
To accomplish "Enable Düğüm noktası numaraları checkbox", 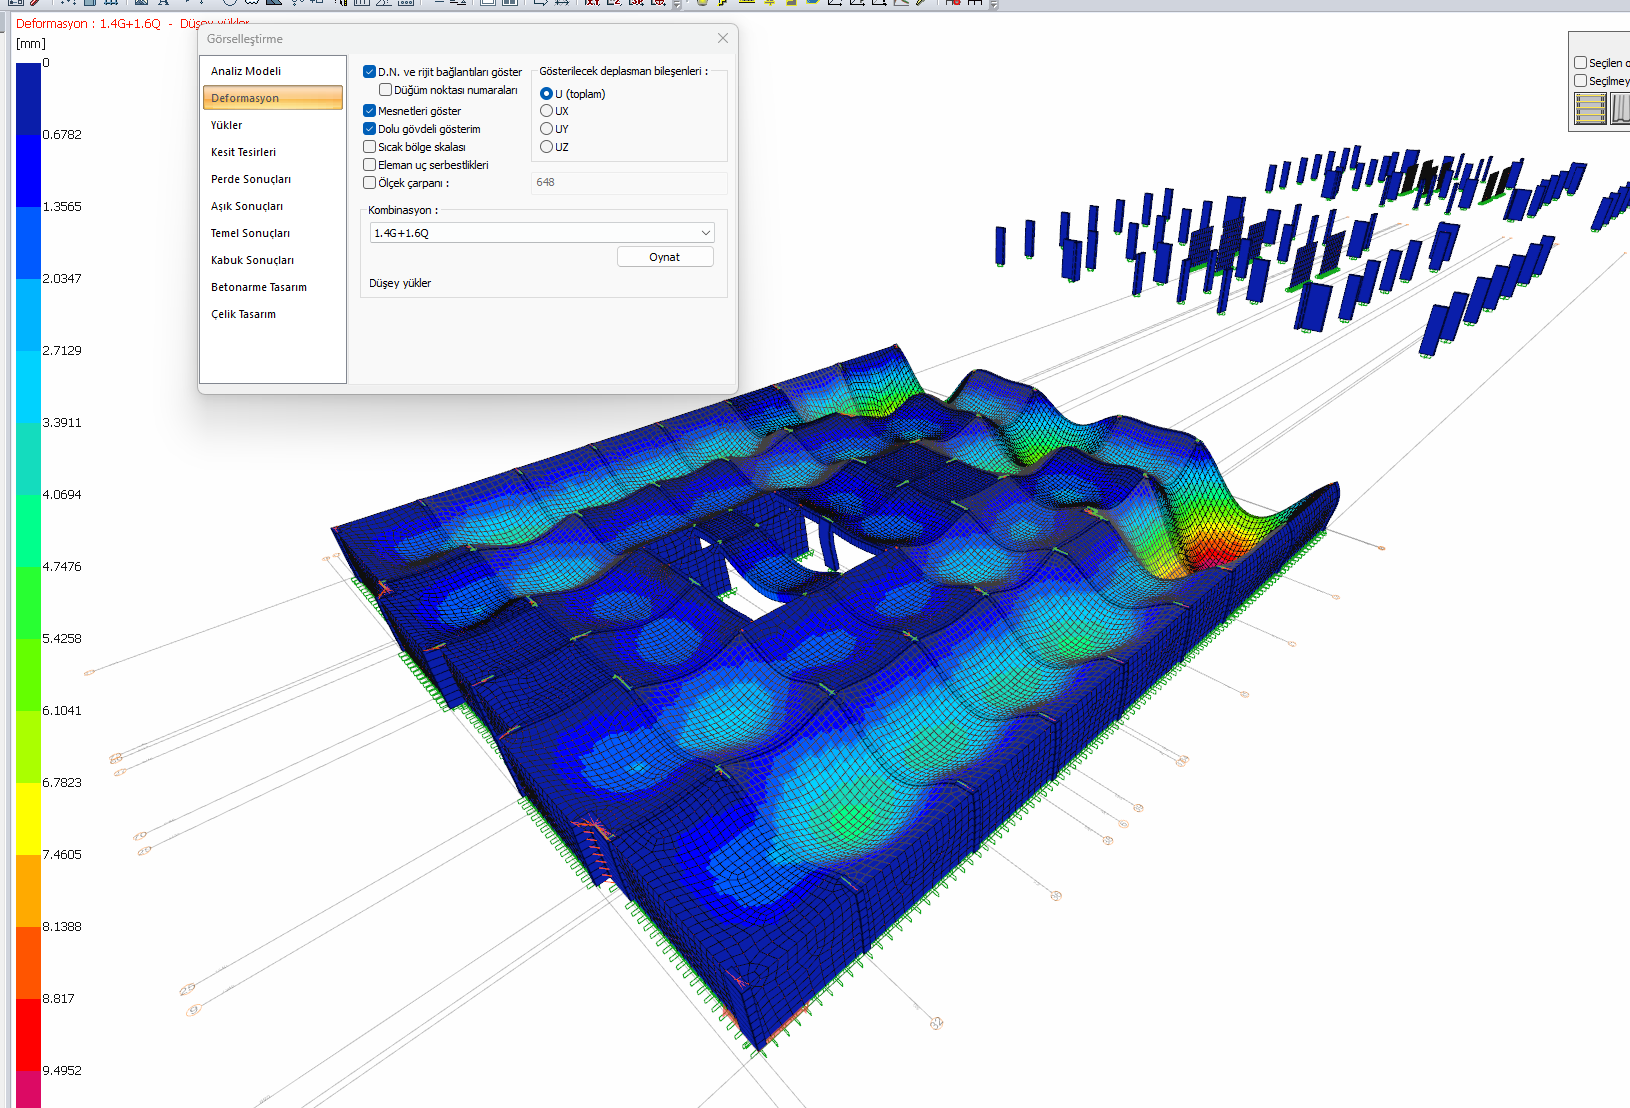I will pos(385,90).
